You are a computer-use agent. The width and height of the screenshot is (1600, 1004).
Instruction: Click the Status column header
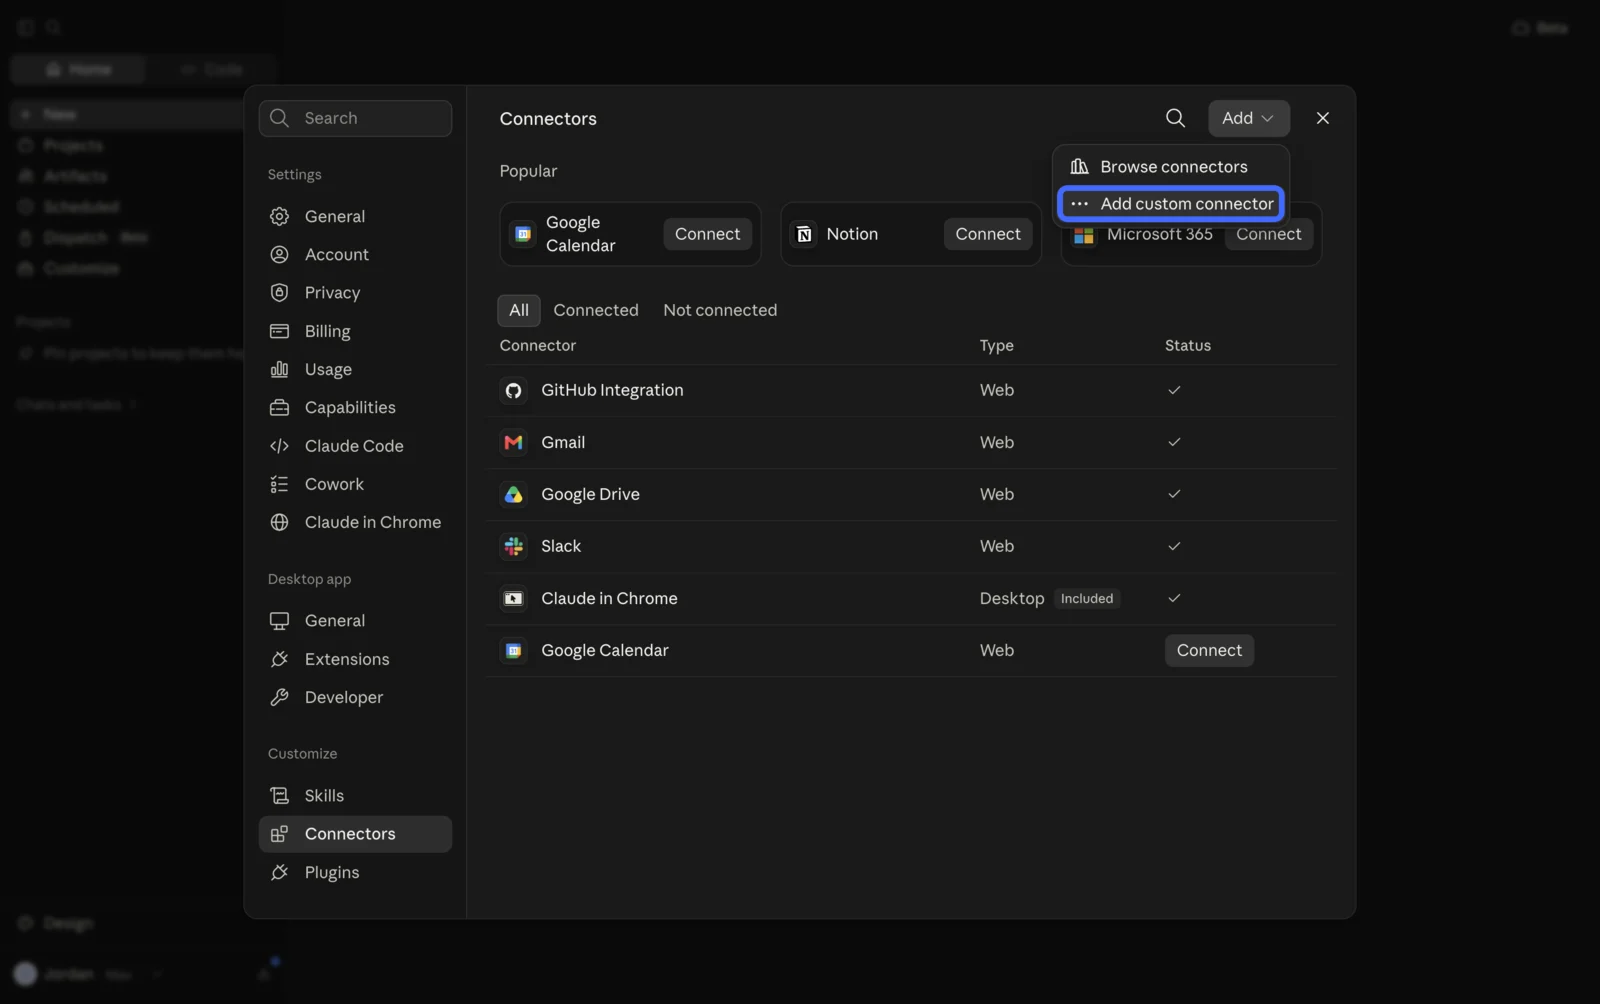pyautogui.click(x=1188, y=346)
